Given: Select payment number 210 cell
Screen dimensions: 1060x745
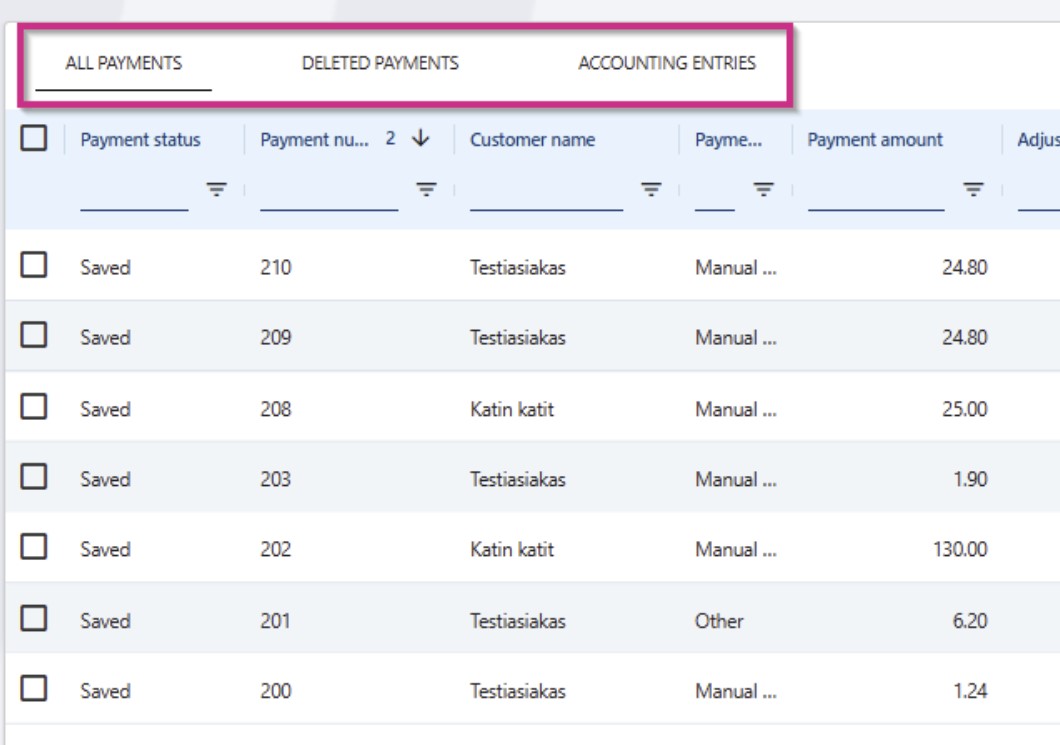Looking at the screenshot, I should (276, 268).
